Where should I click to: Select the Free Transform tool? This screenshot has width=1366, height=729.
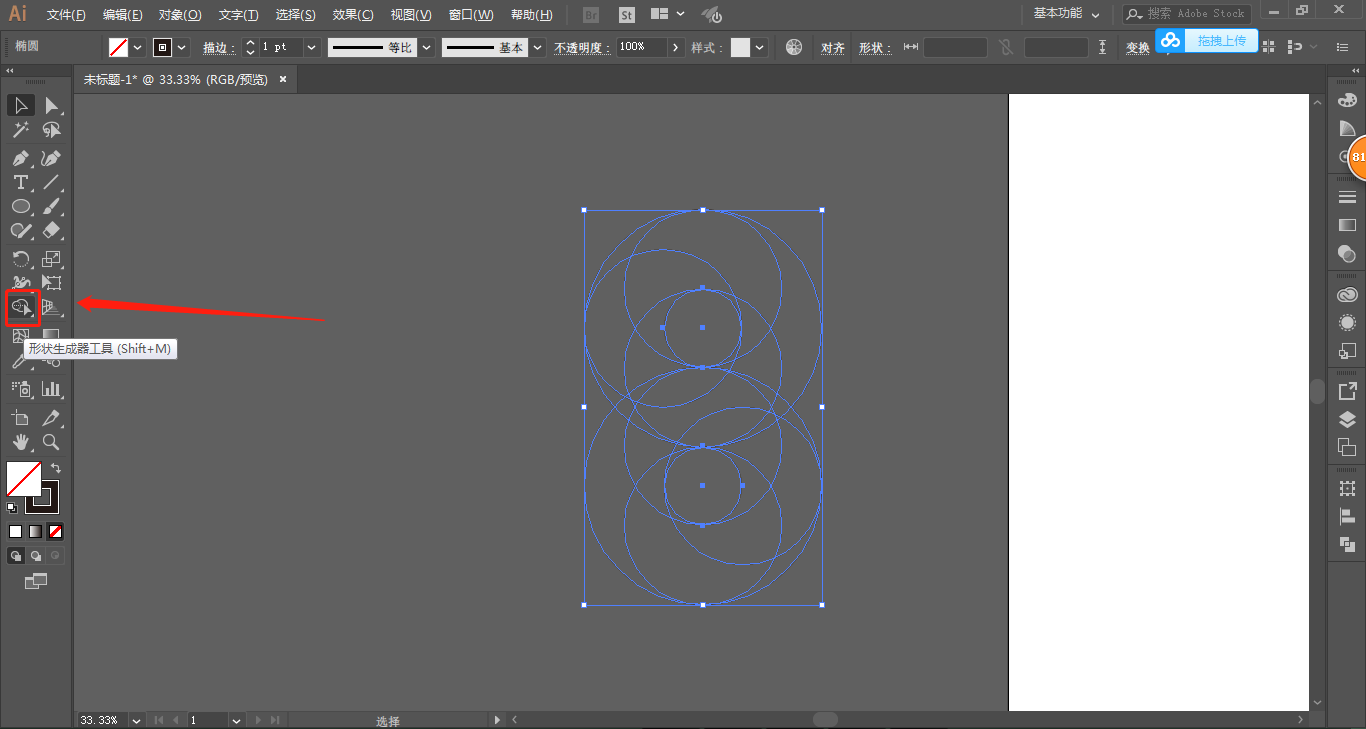[x=52, y=283]
